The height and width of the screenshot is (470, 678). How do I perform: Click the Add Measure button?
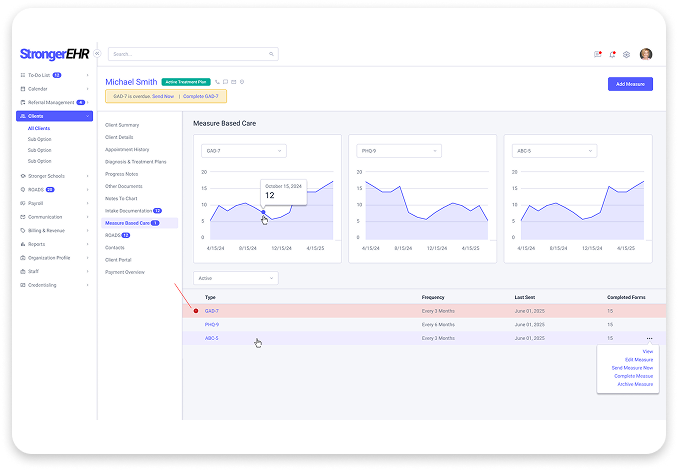coord(631,84)
